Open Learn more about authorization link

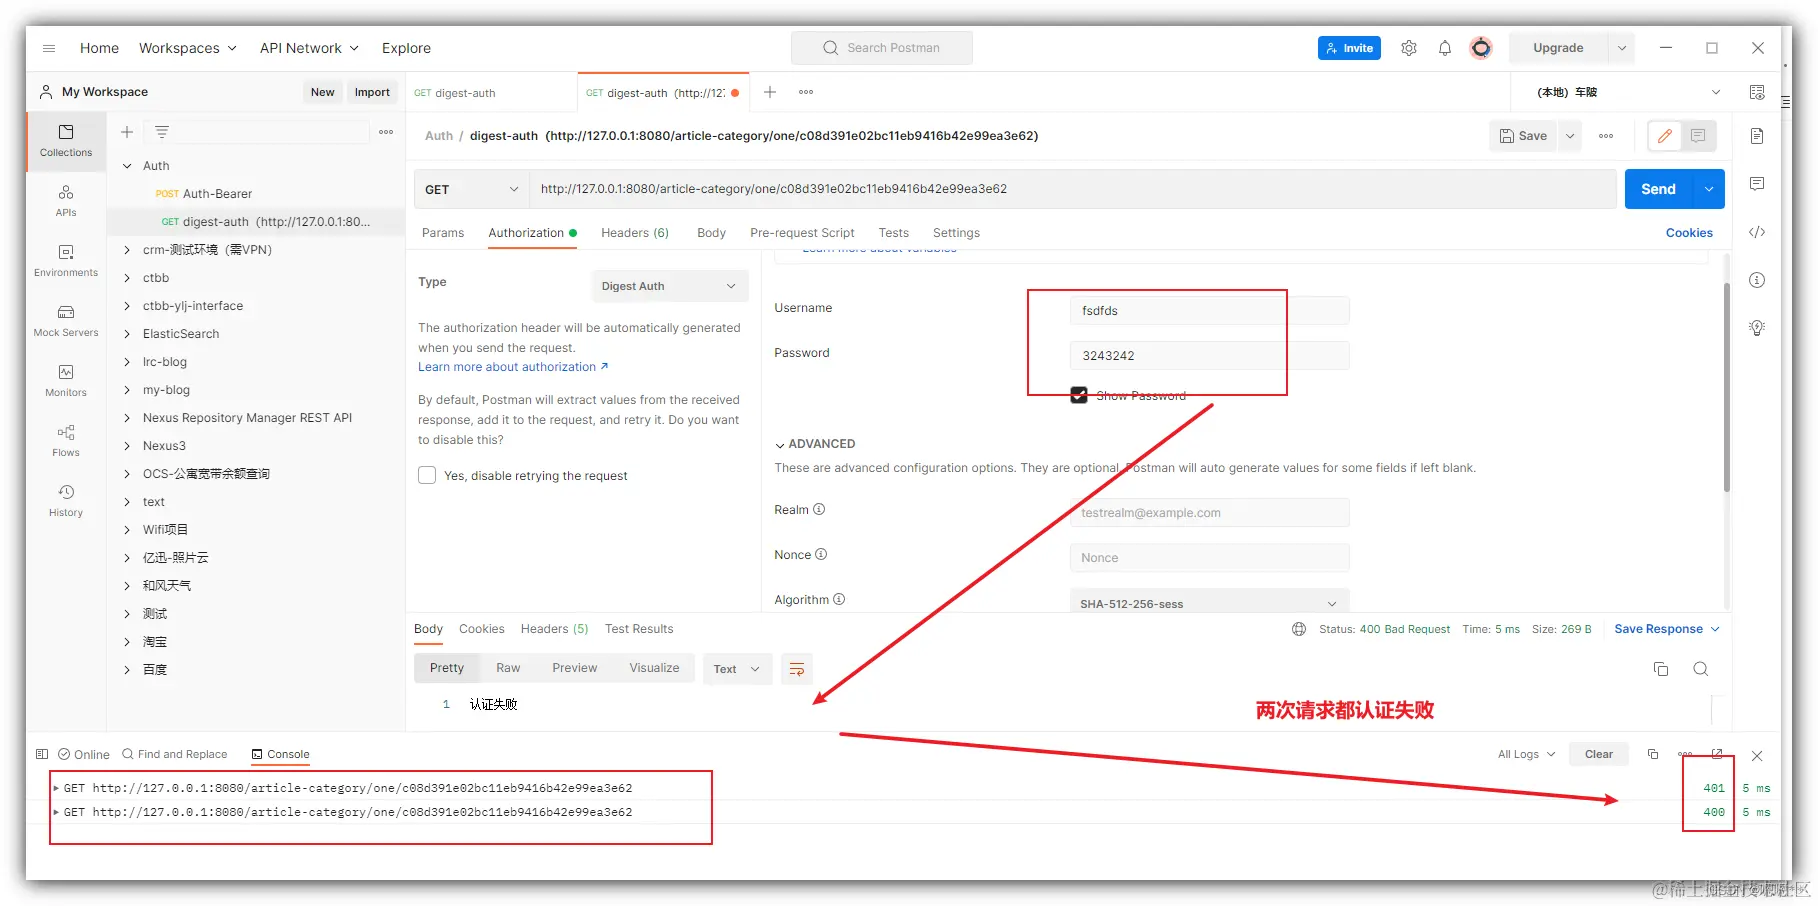(x=513, y=367)
